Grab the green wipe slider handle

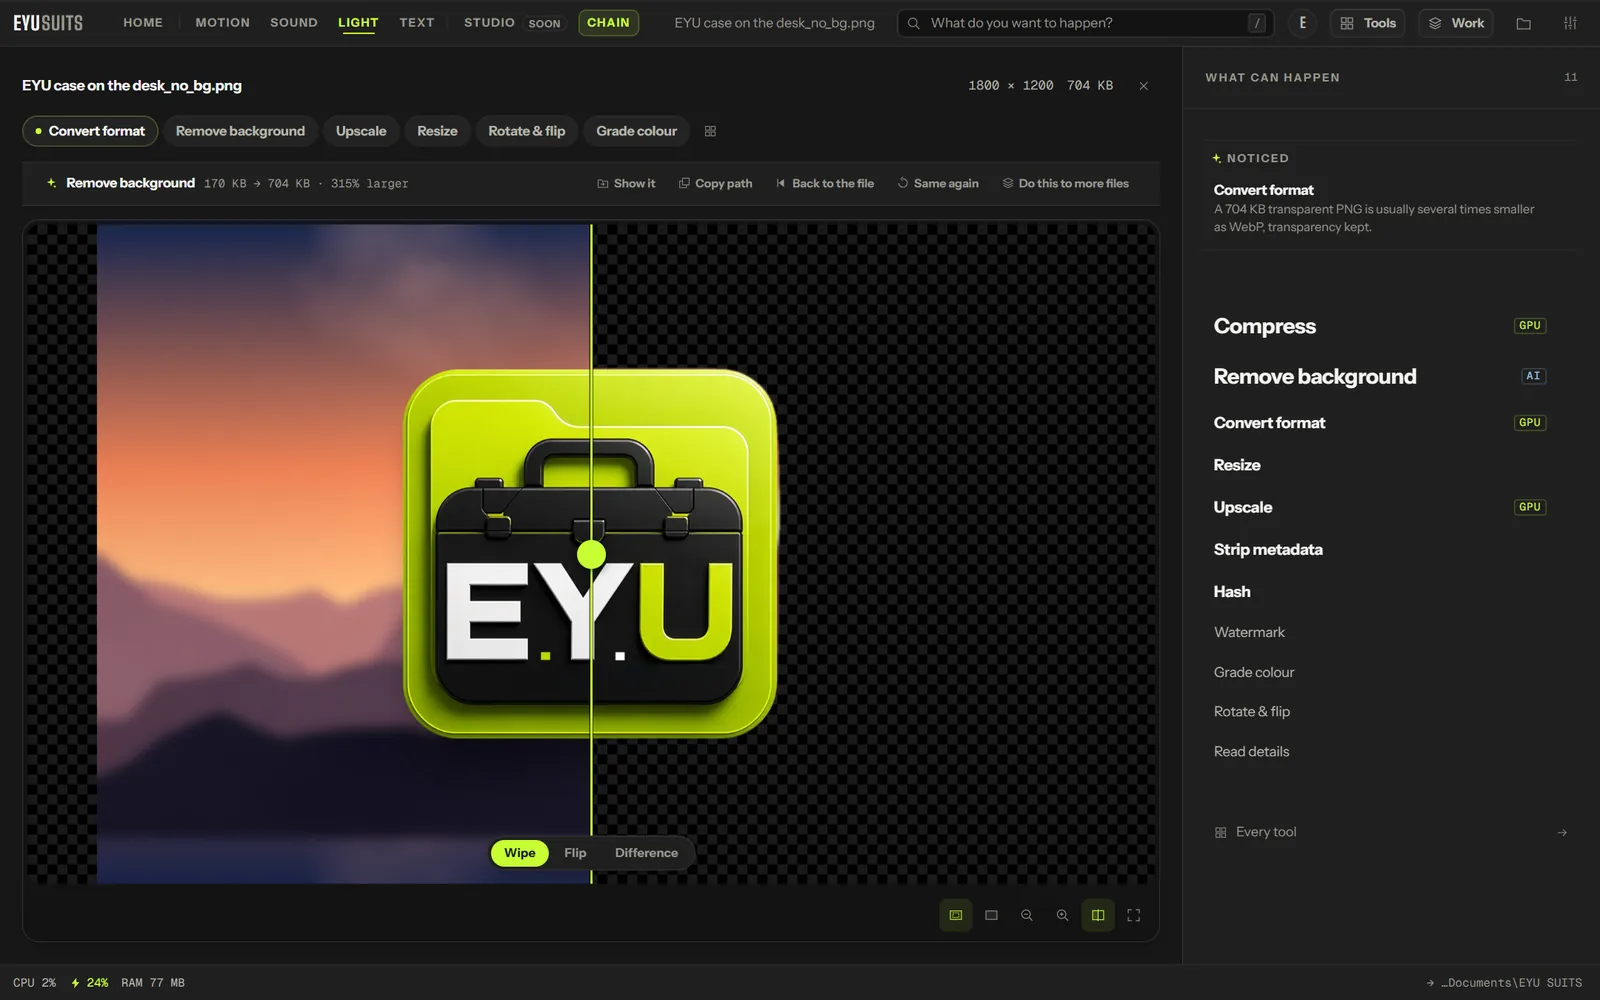[x=591, y=554]
